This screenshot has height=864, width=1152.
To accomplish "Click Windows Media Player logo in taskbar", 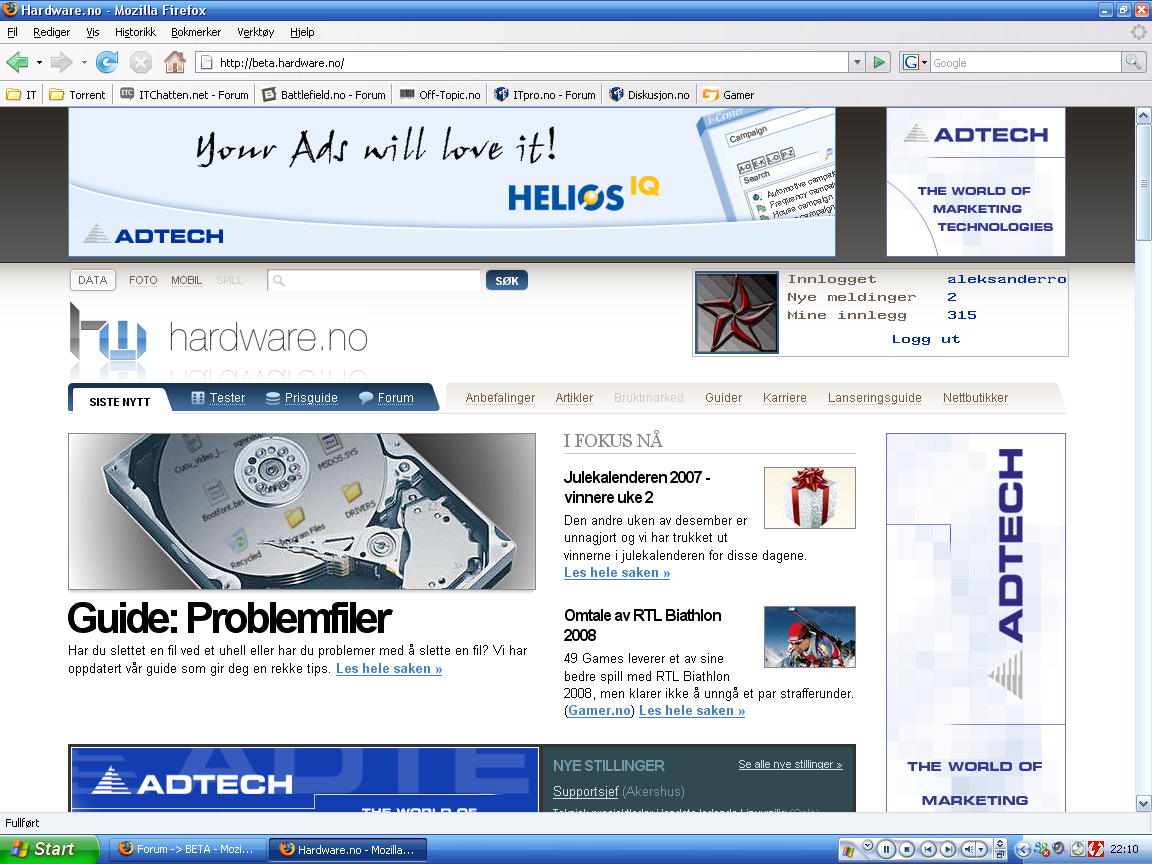I will [x=848, y=851].
